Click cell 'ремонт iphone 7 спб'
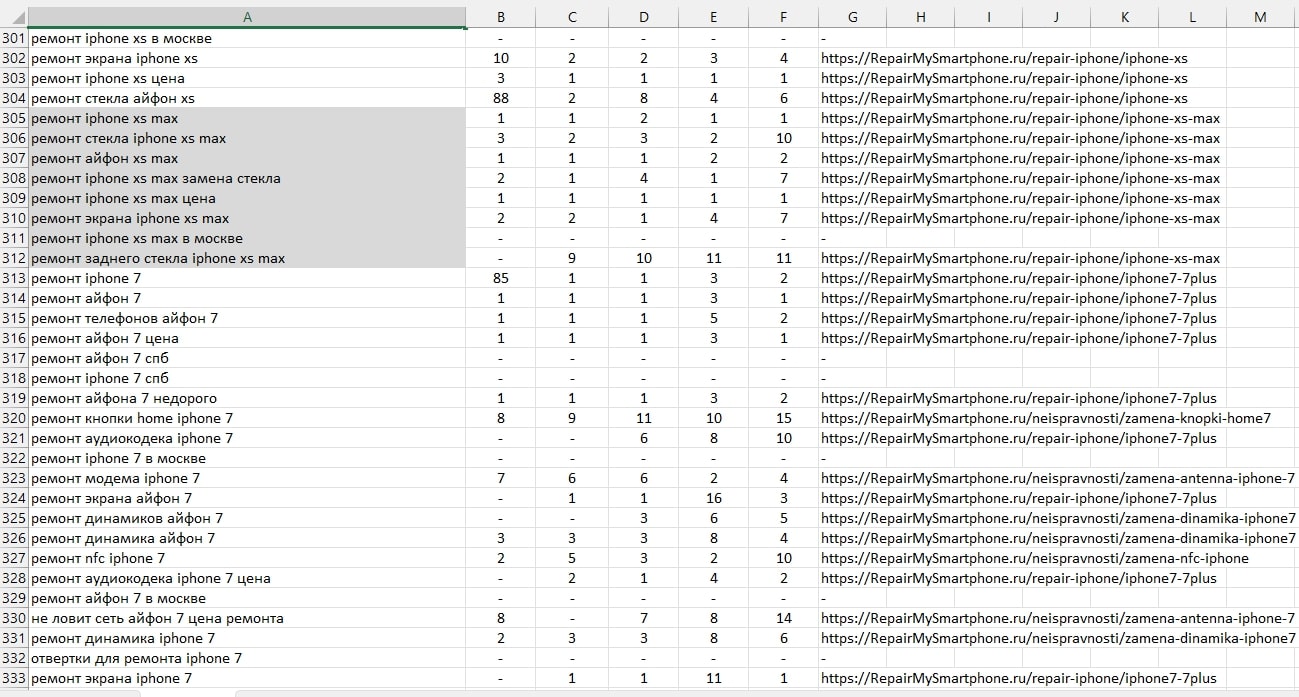1299x697 pixels. pyautogui.click(x=248, y=378)
